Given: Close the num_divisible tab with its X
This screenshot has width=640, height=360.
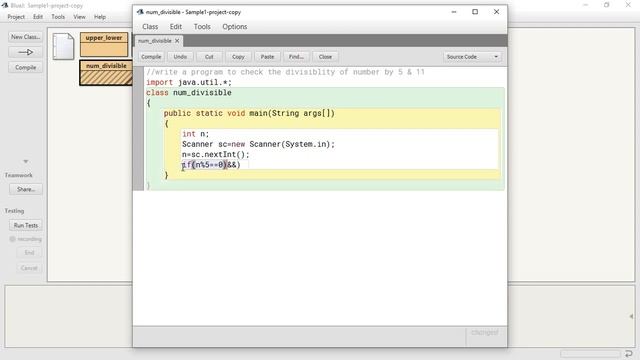Looking at the screenshot, I should pos(177,41).
